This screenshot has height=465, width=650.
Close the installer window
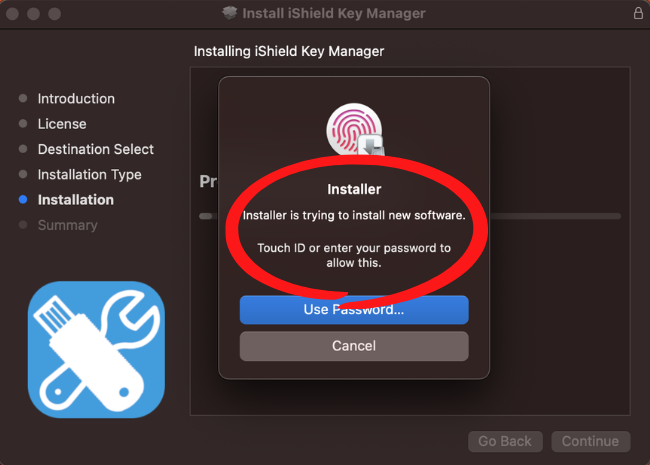[12, 14]
